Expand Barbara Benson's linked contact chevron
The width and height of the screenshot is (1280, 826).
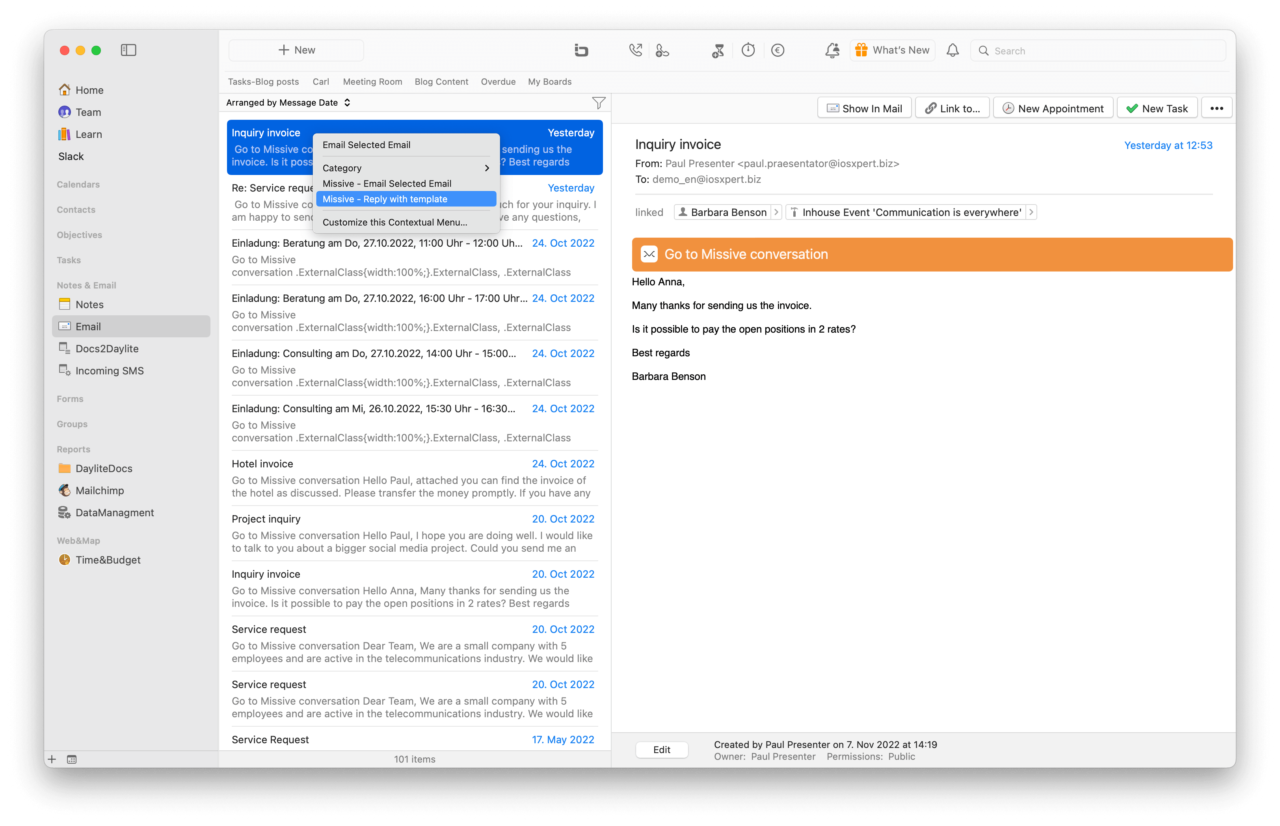point(775,212)
